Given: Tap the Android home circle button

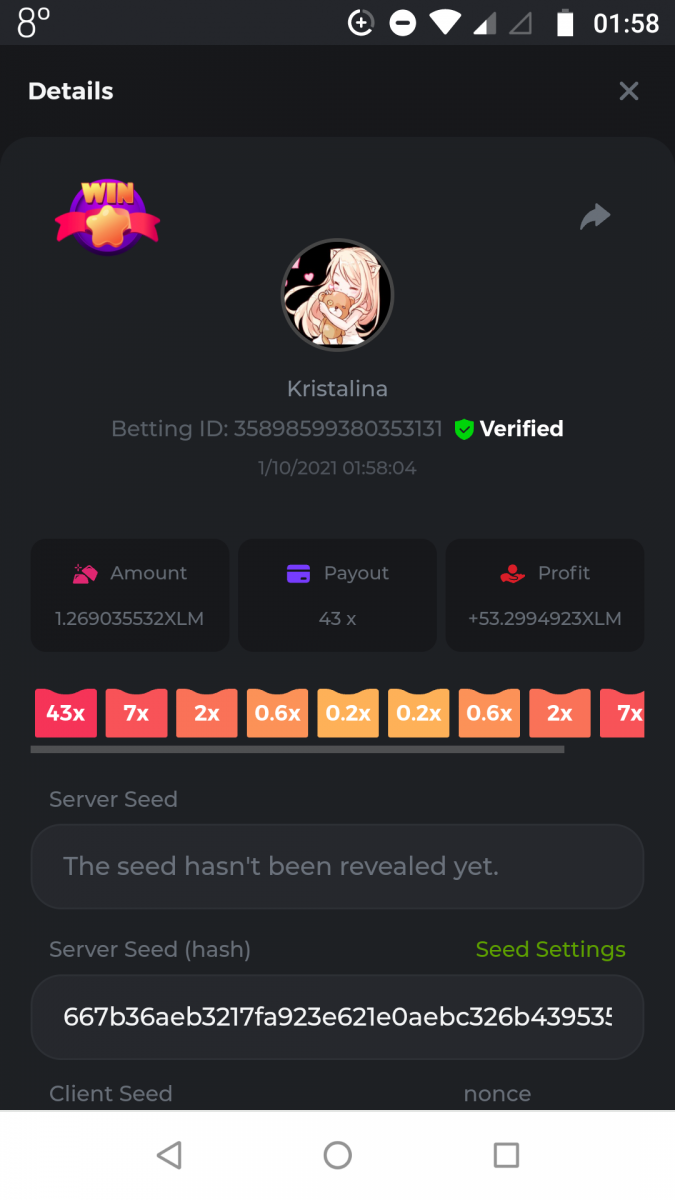Looking at the screenshot, I should pyautogui.click(x=337, y=1155).
